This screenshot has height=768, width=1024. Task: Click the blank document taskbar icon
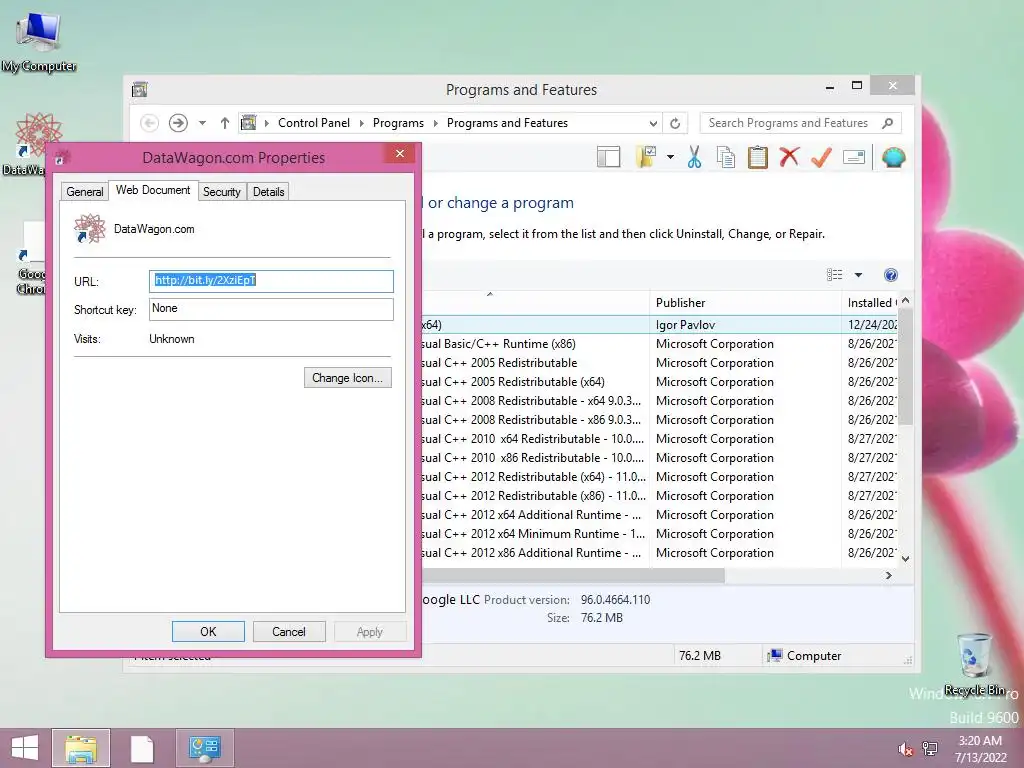[142, 748]
